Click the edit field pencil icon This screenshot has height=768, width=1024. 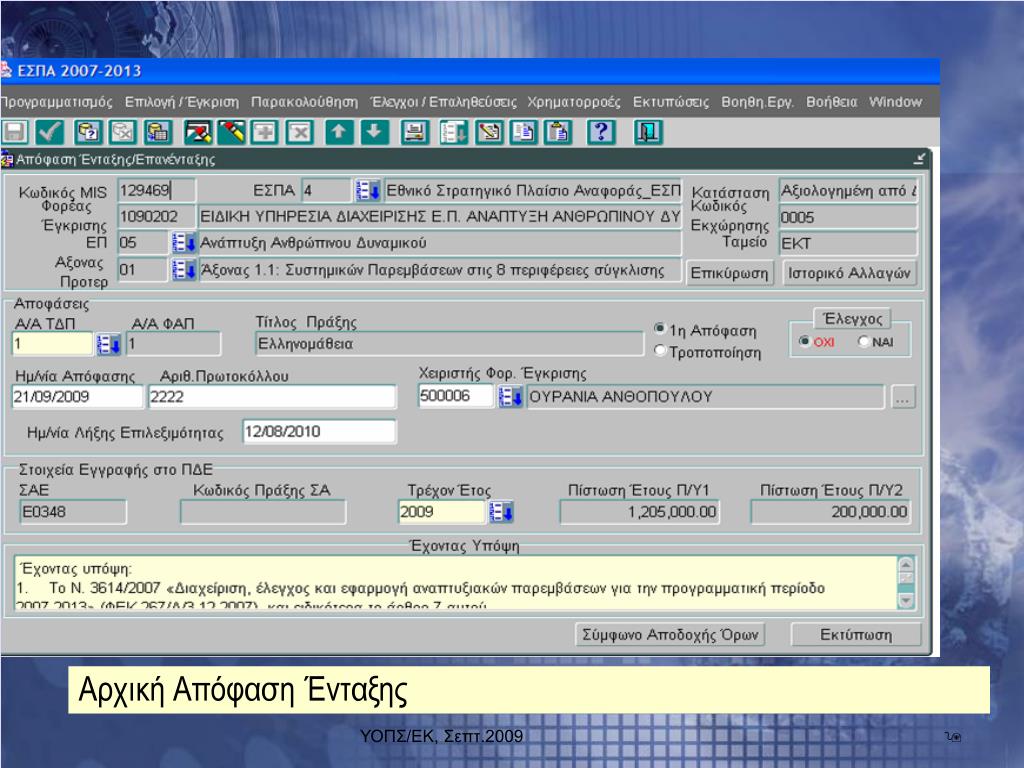[489, 133]
